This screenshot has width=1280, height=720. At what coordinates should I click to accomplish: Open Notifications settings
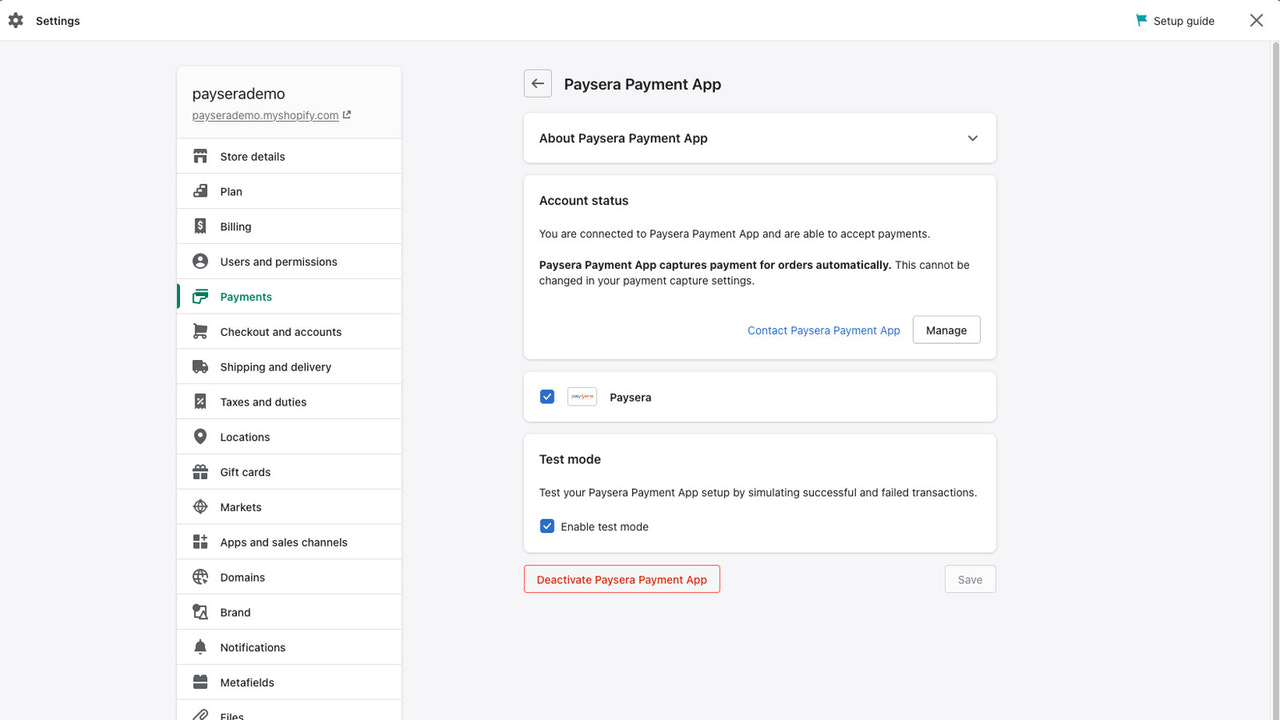[289, 646]
